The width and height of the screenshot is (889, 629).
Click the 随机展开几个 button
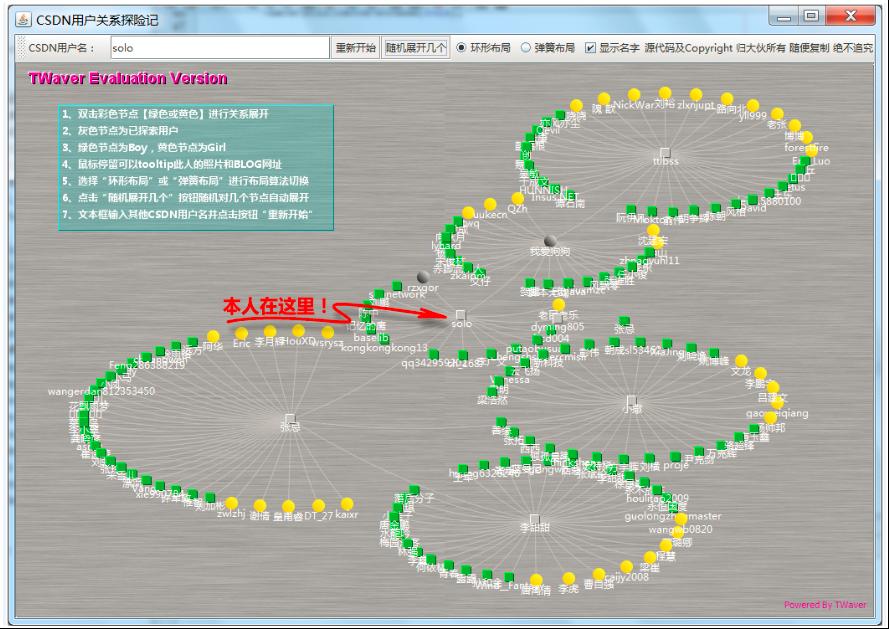[416, 48]
